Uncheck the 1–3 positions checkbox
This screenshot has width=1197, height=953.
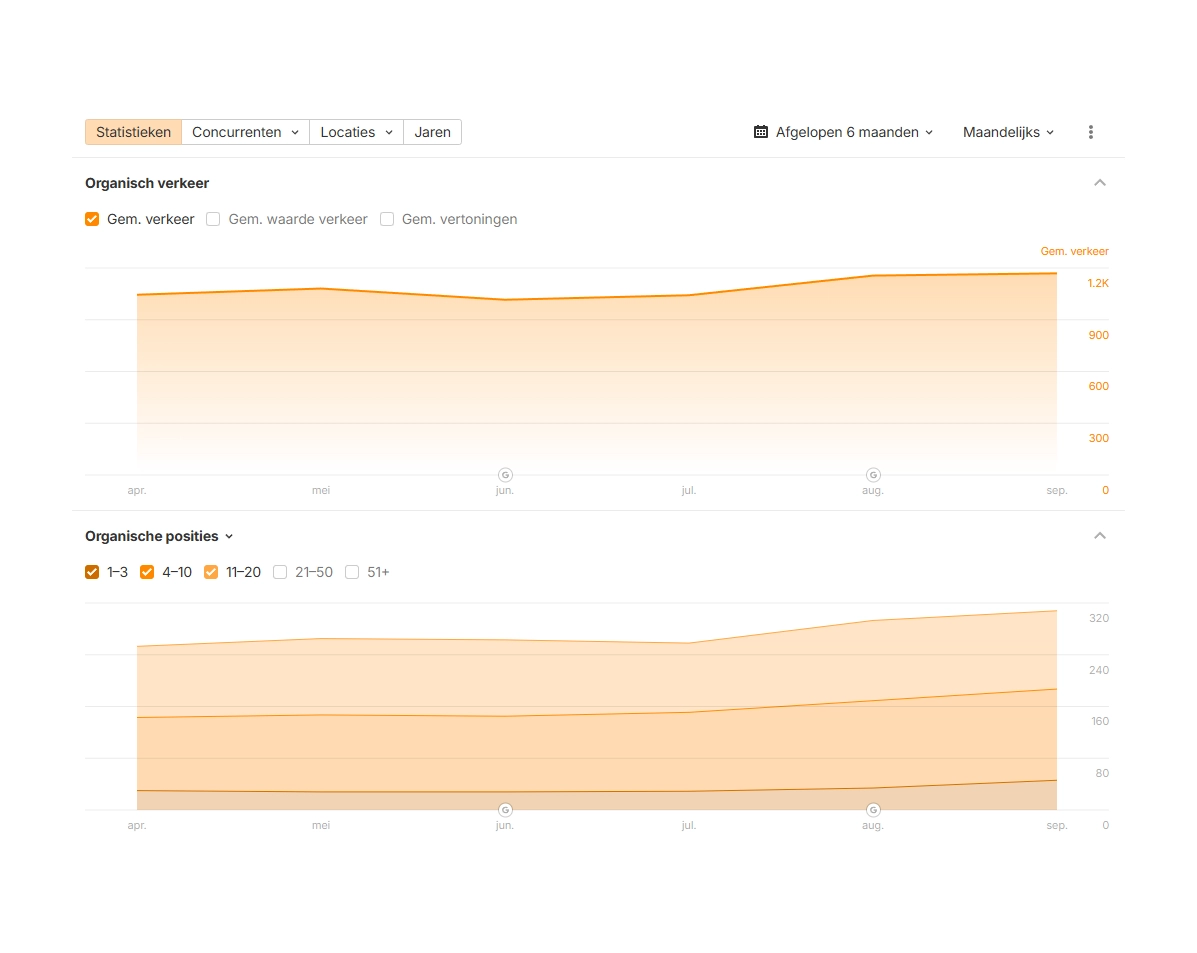coord(92,572)
